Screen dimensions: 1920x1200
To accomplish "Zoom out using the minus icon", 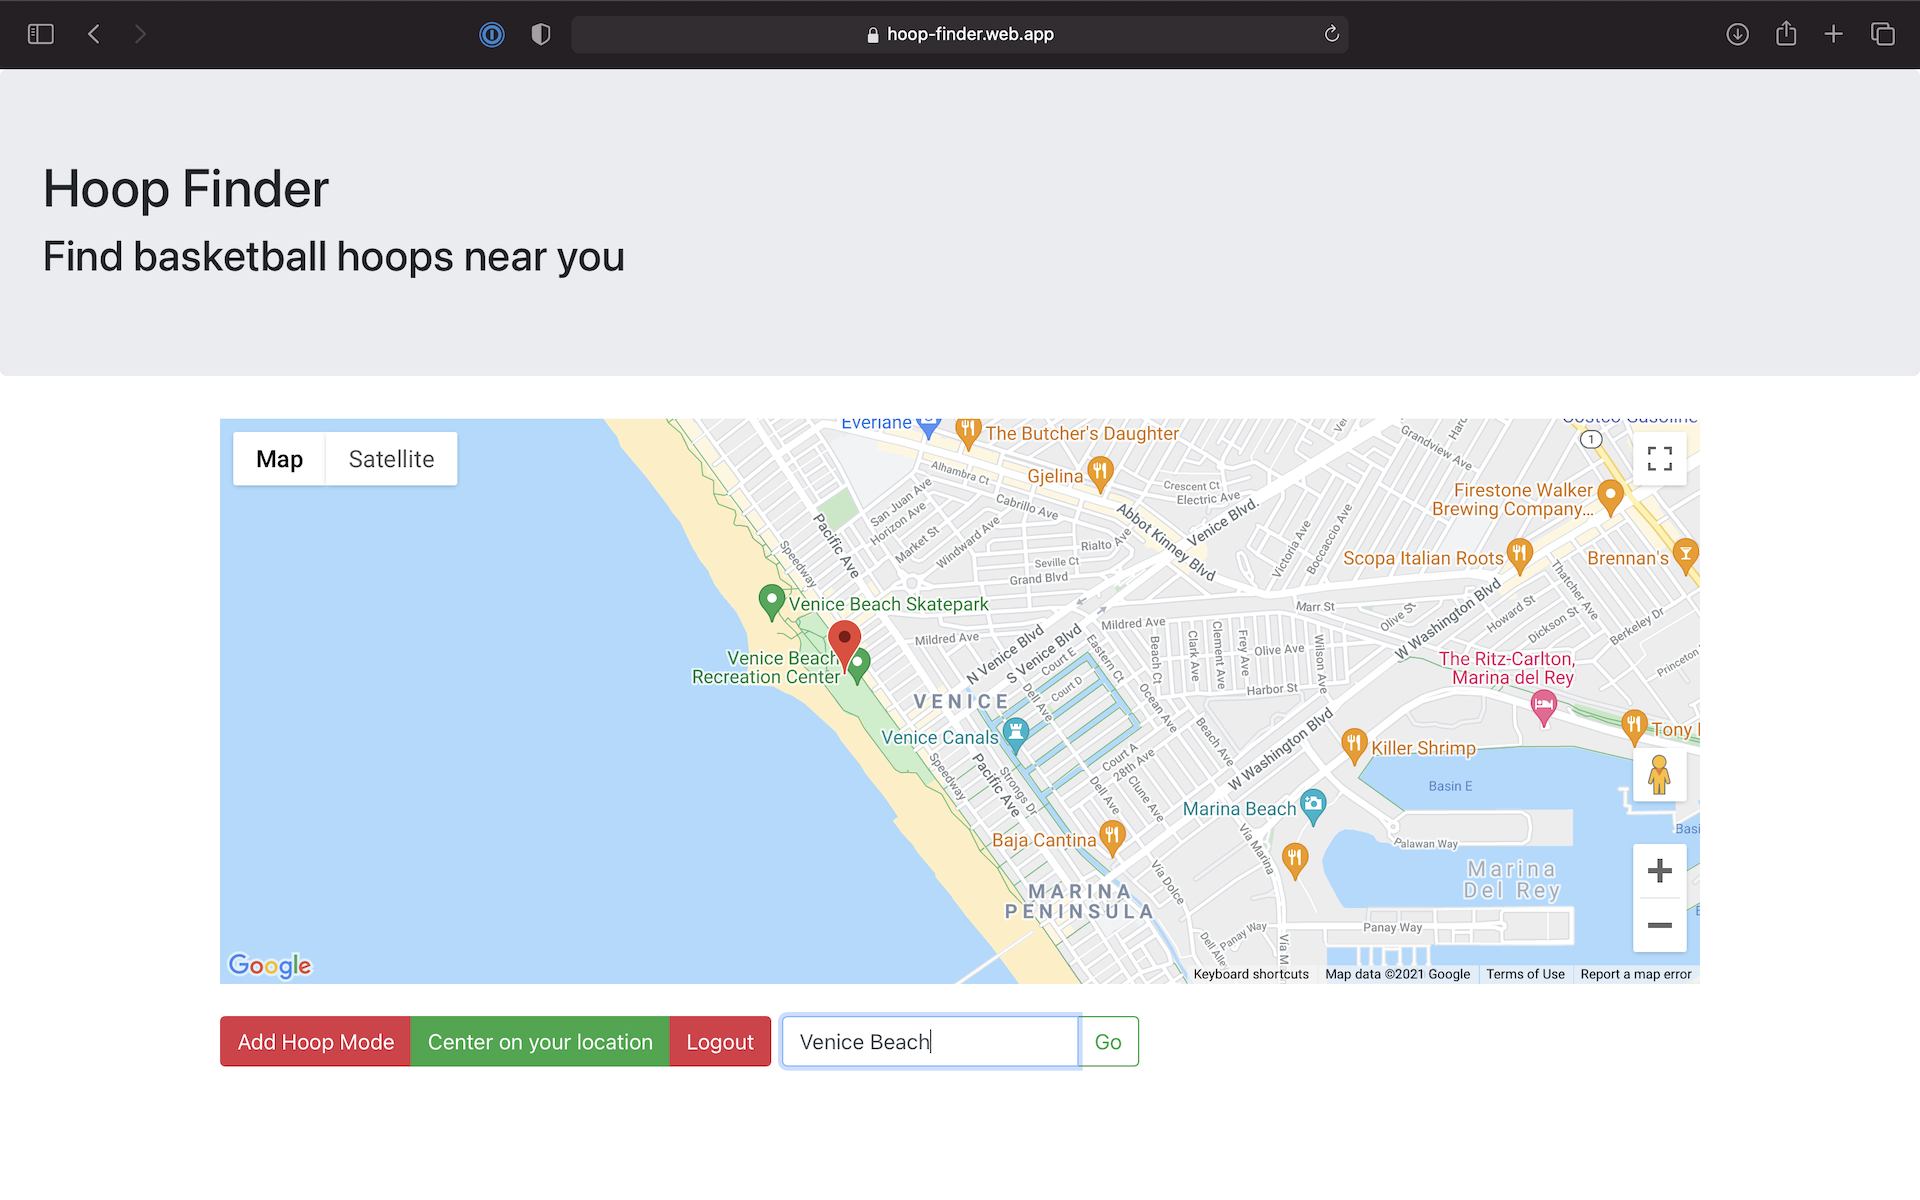I will pyautogui.click(x=1659, y=925).
